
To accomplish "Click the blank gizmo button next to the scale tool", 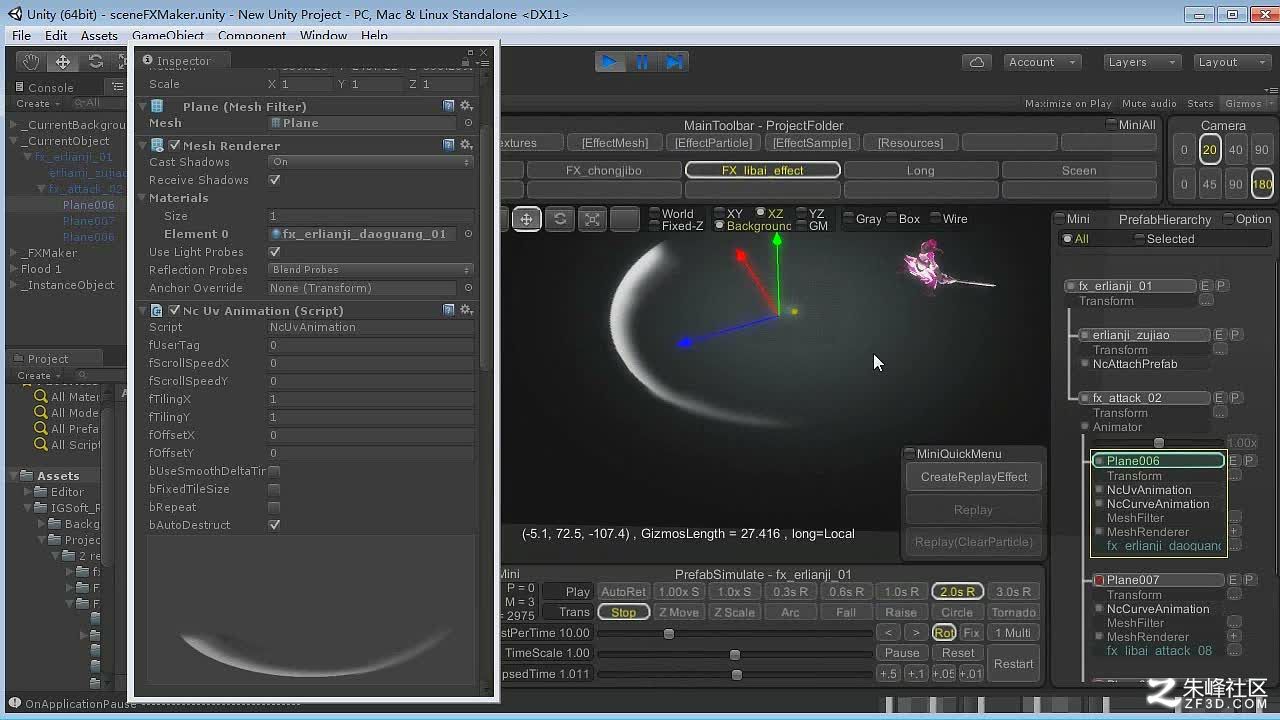I will [x=624, y=219].
